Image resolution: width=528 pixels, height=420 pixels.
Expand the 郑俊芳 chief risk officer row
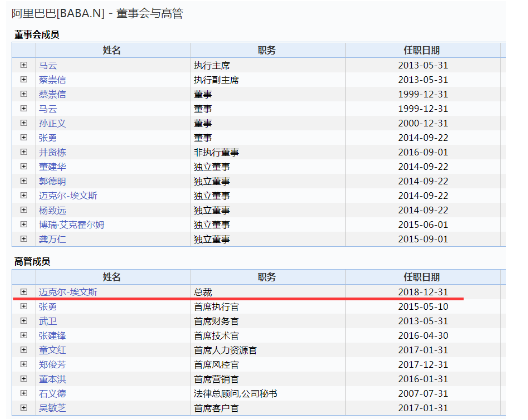[23, 364]
